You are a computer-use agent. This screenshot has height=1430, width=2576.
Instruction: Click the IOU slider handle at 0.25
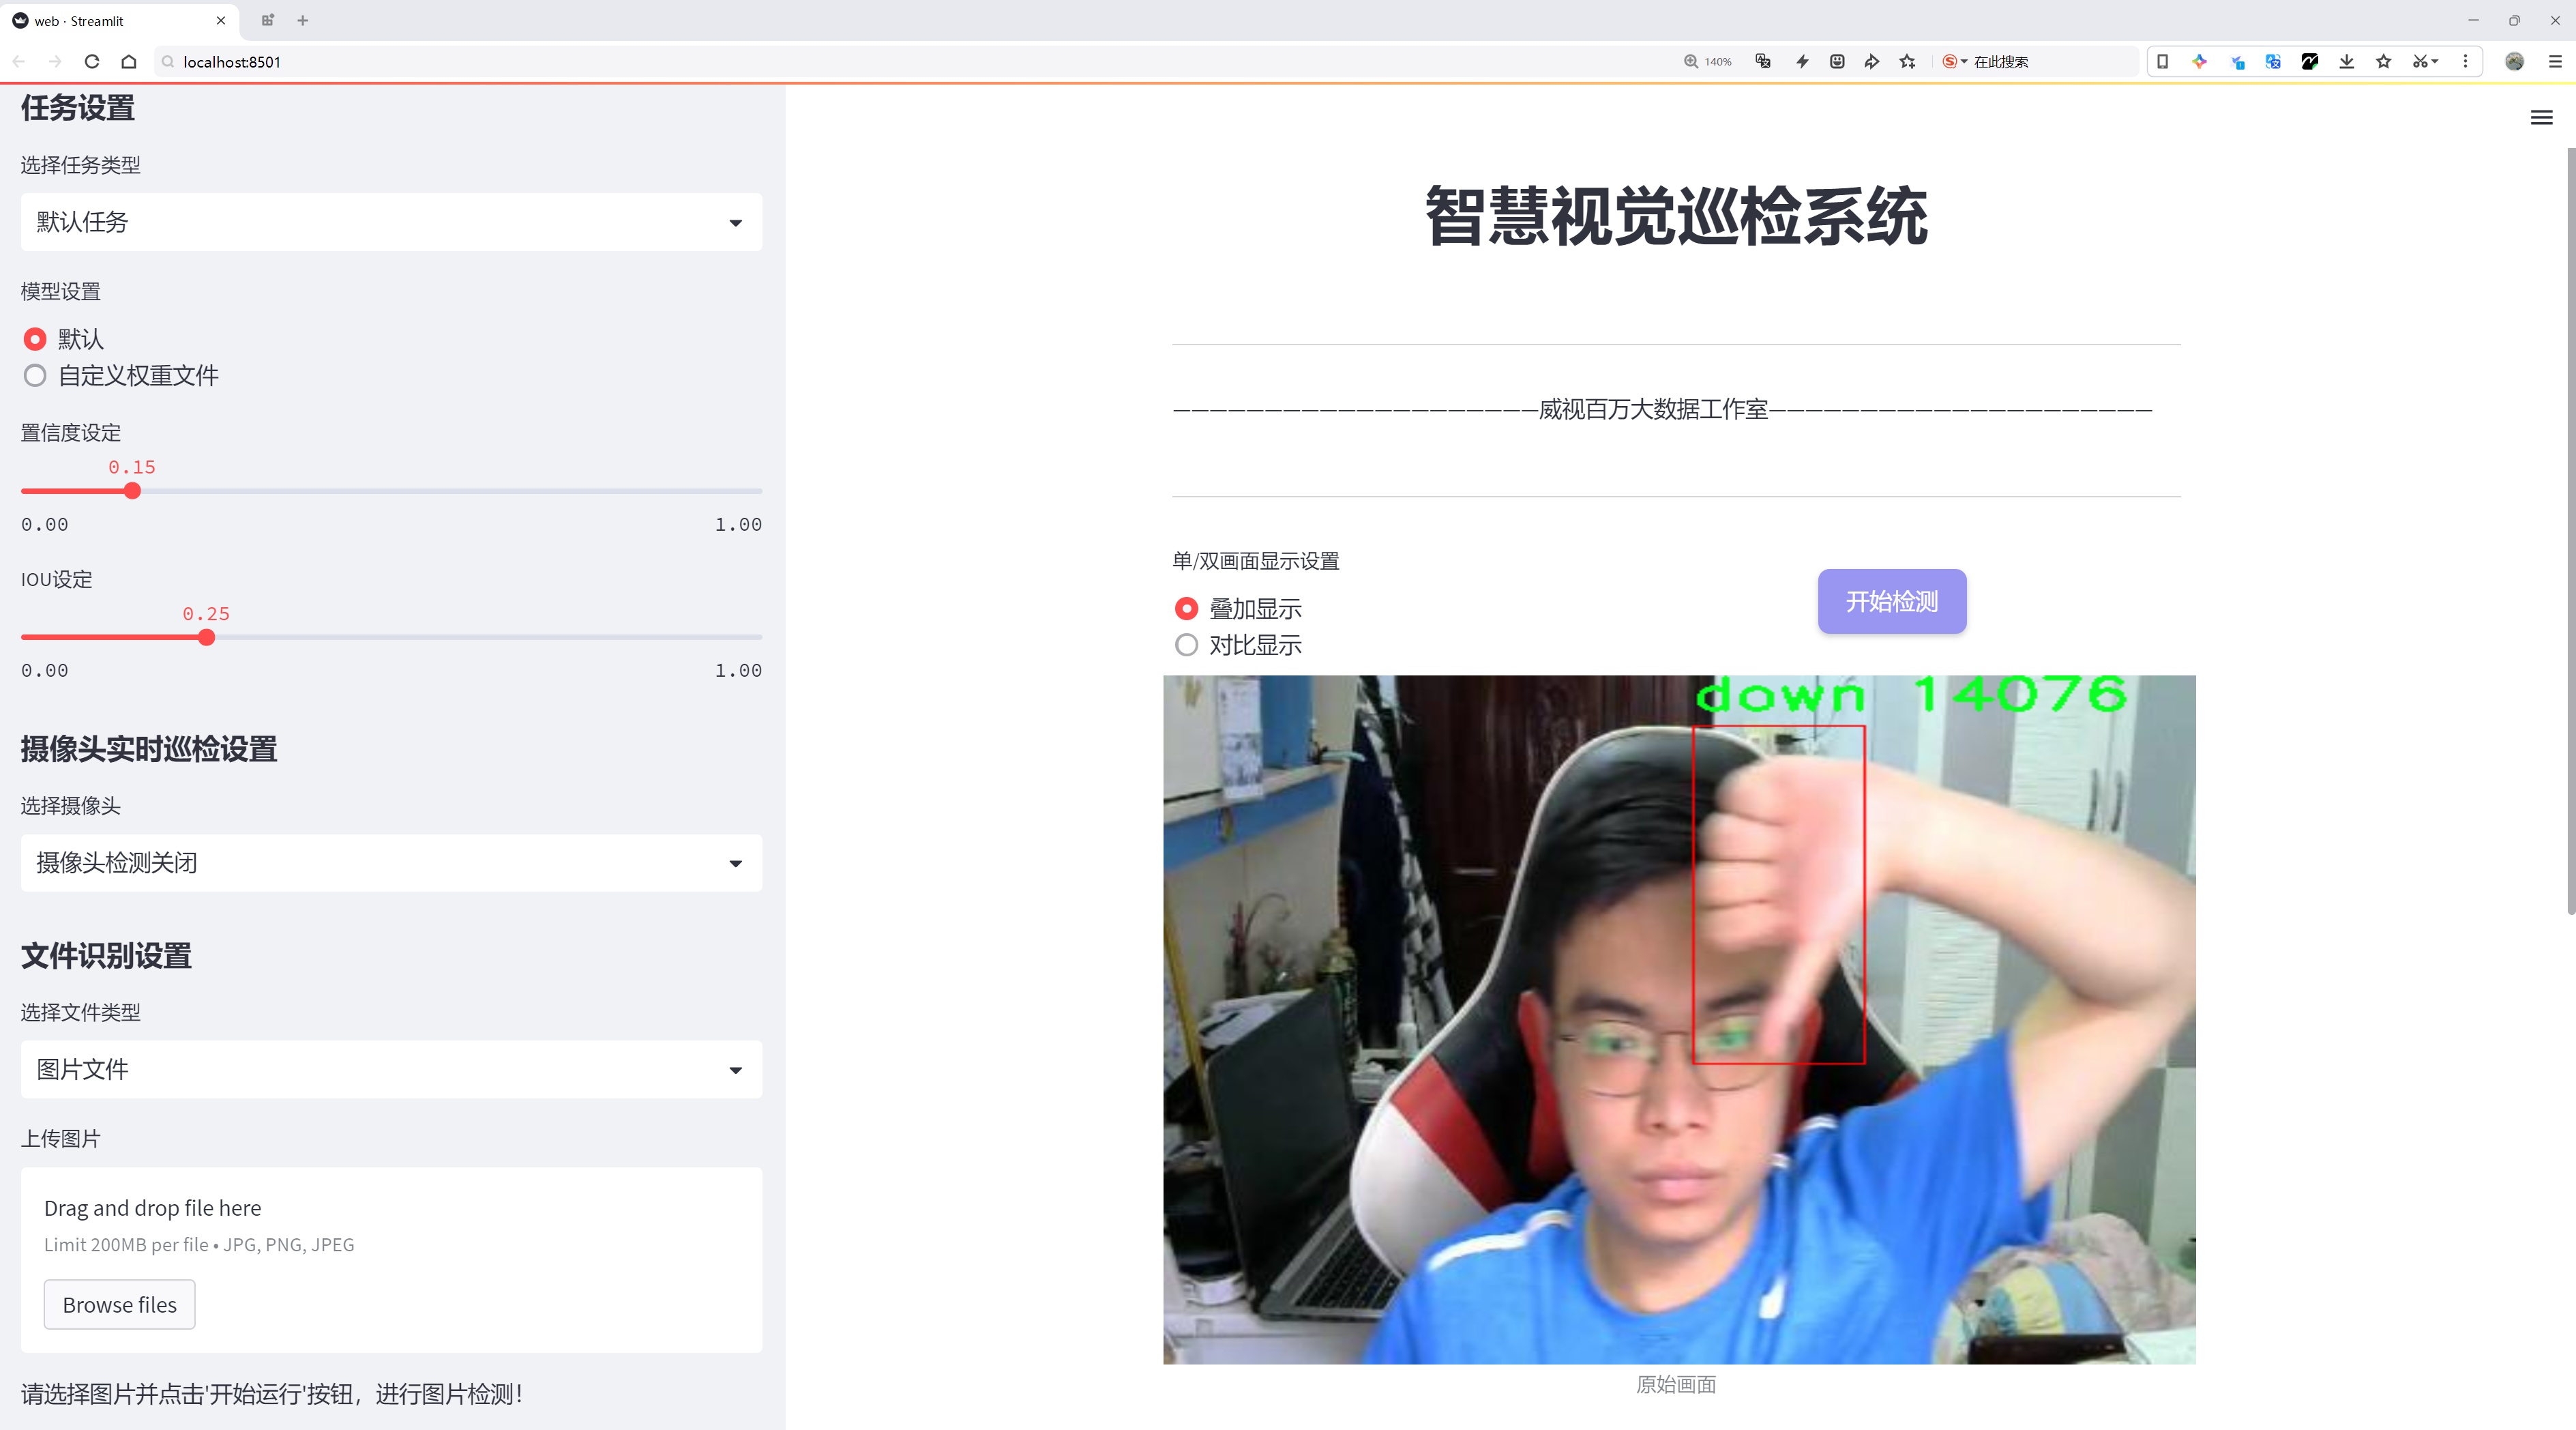coord(206,638)
